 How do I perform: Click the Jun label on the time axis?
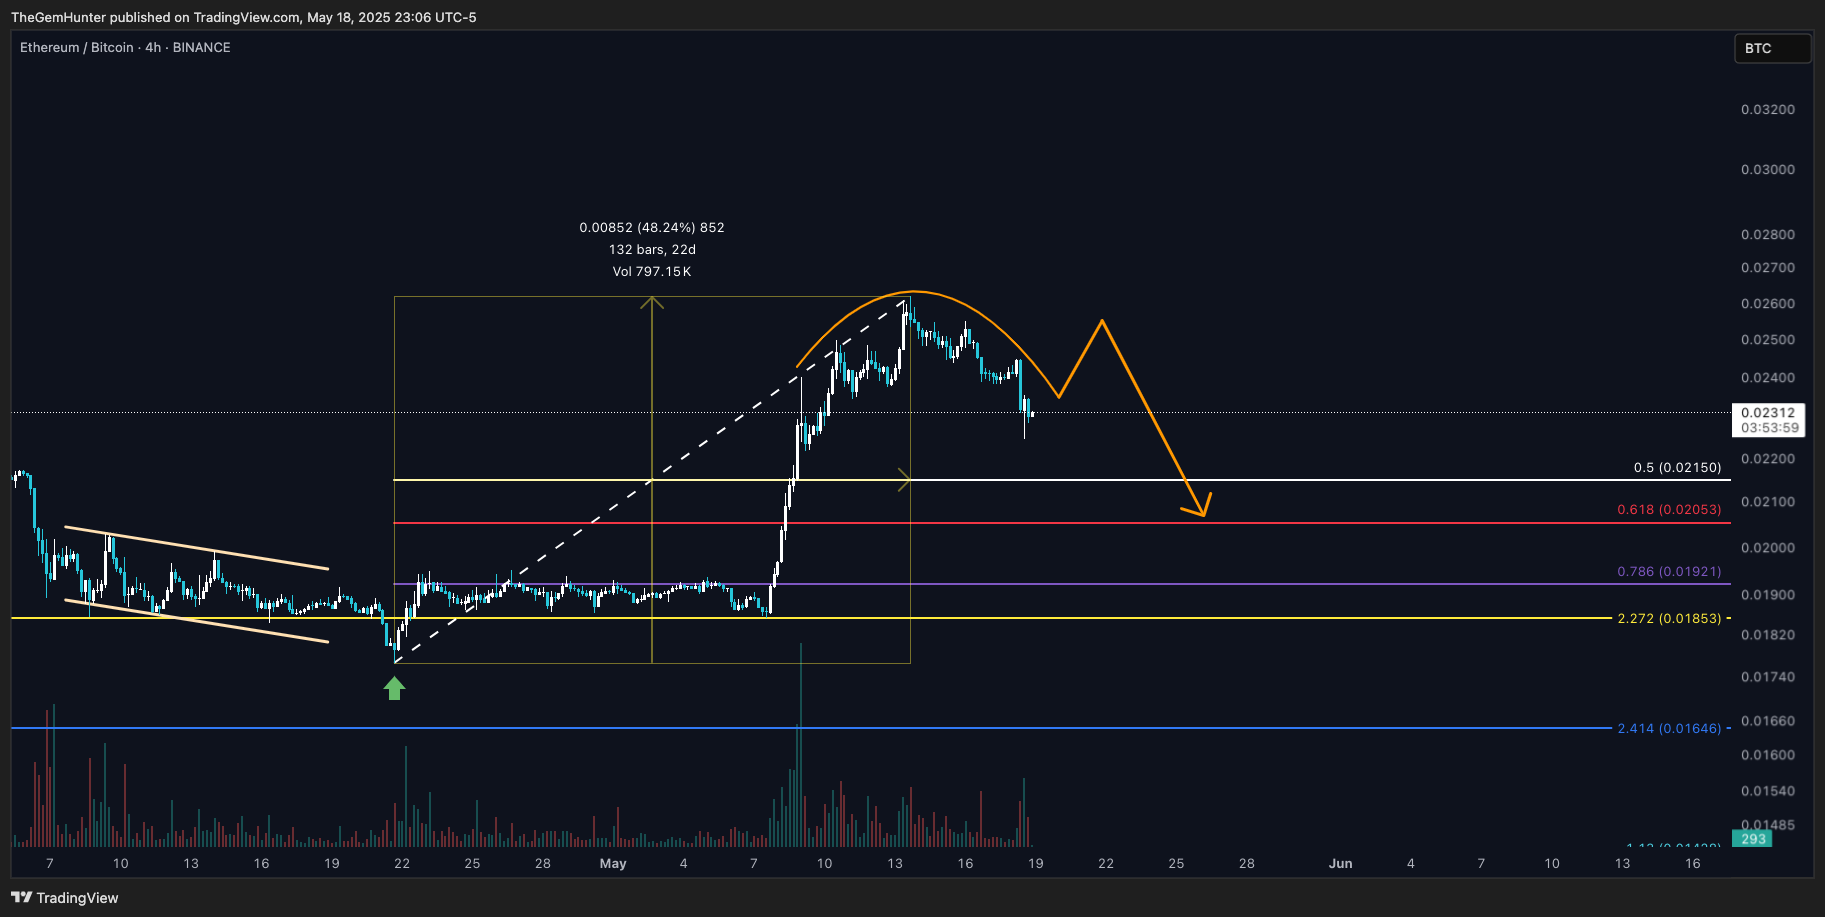(1340, 863)
